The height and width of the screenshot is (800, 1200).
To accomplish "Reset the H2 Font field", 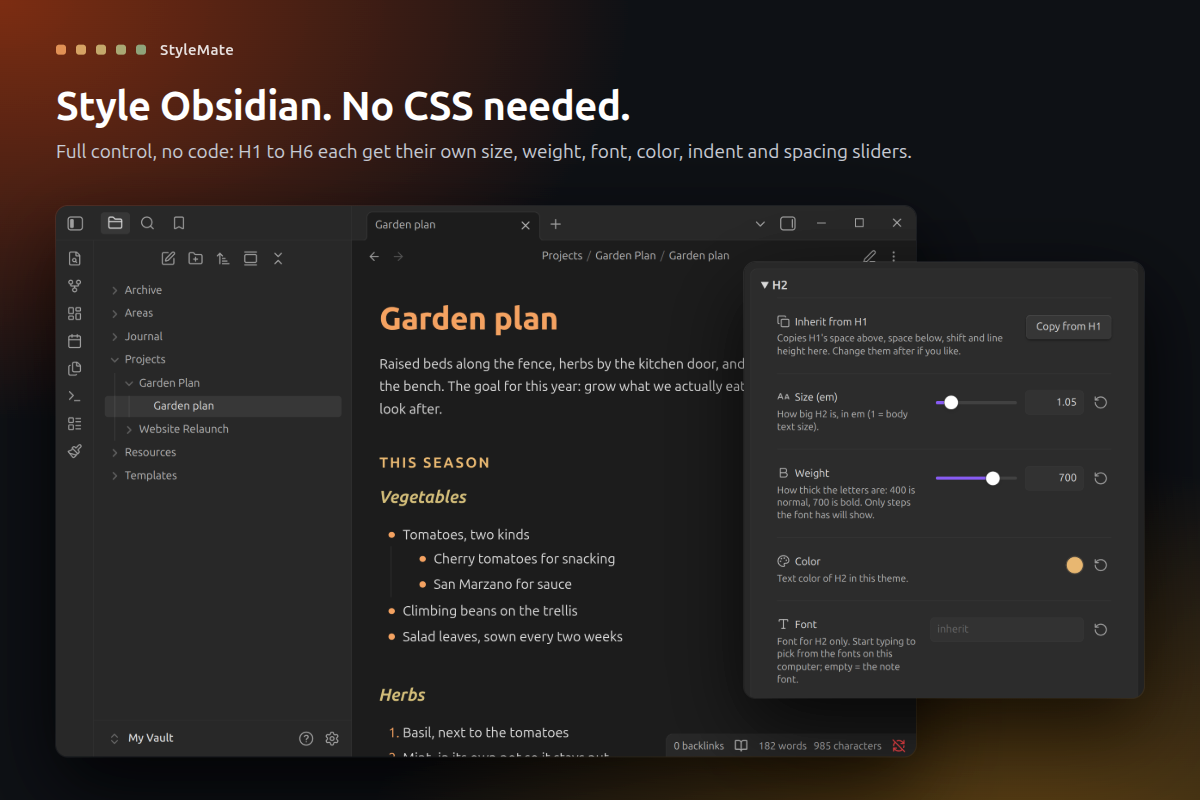I will (1101, 629).
